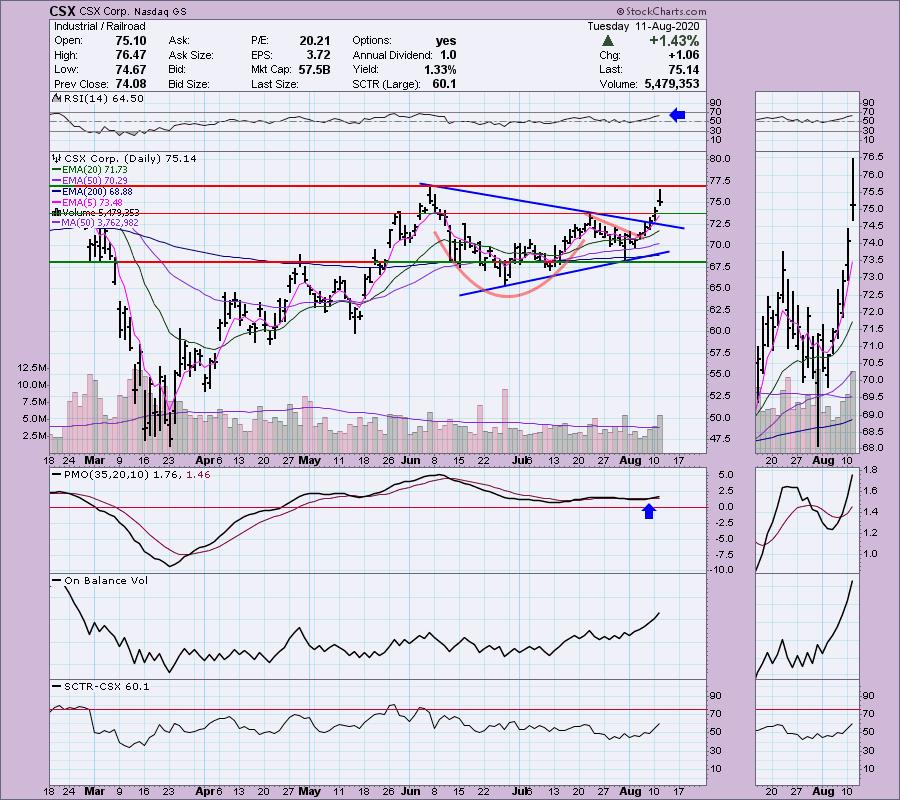Select the Open value 75.10
Image resolution: width=900 pixels, height=800 pixels.
pos(131,41)
